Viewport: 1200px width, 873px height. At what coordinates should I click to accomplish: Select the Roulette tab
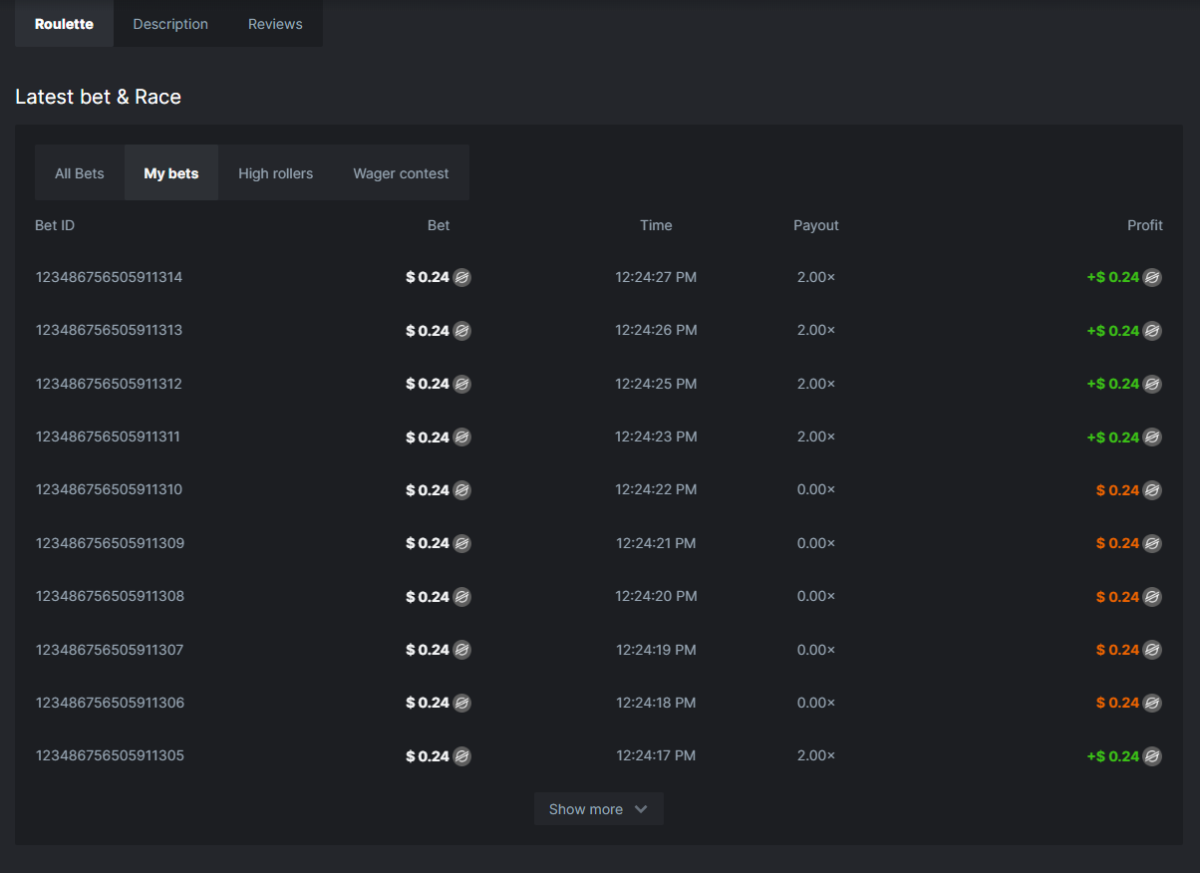pyautogui.click(x=64, y=24)
